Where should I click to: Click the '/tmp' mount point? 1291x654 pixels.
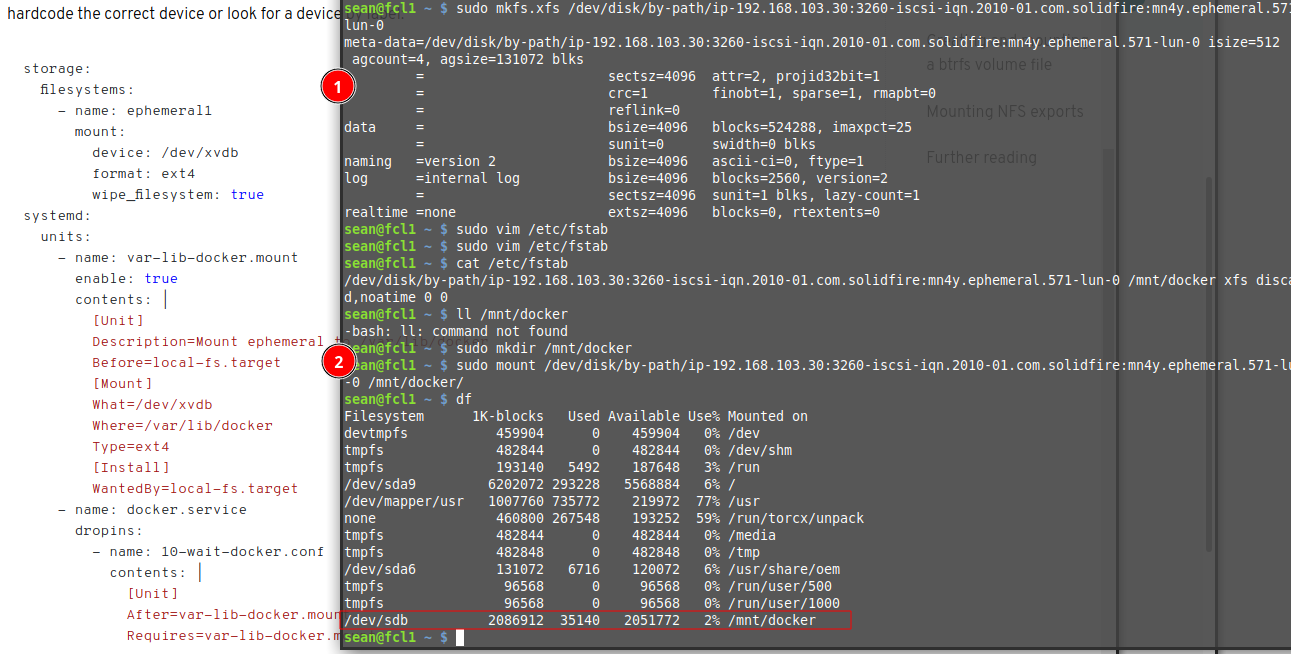pos(744,552)
